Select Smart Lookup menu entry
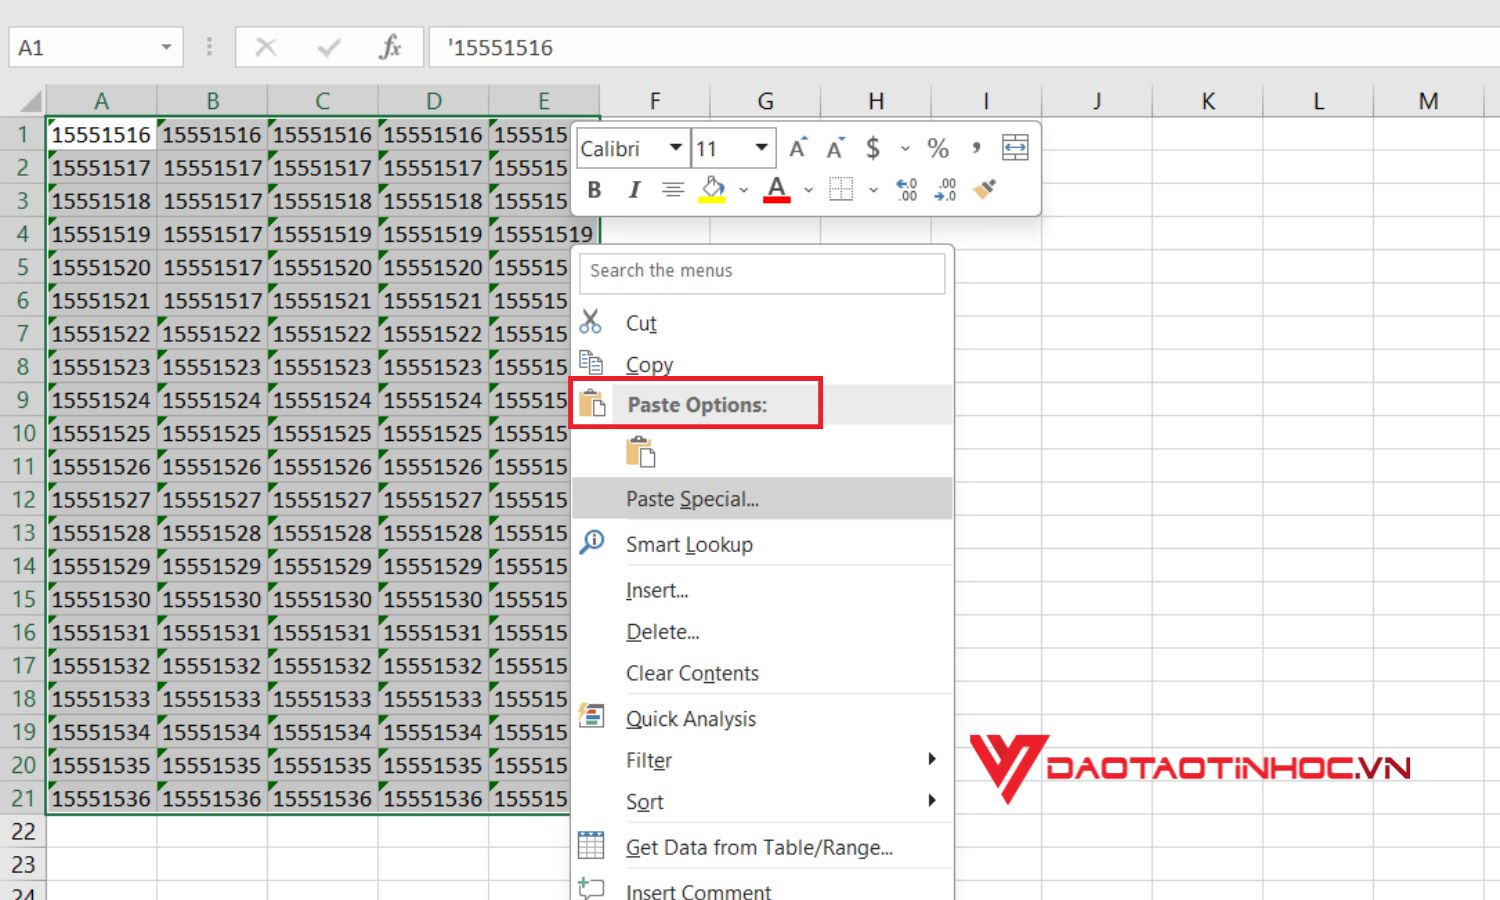 [762, 544]
